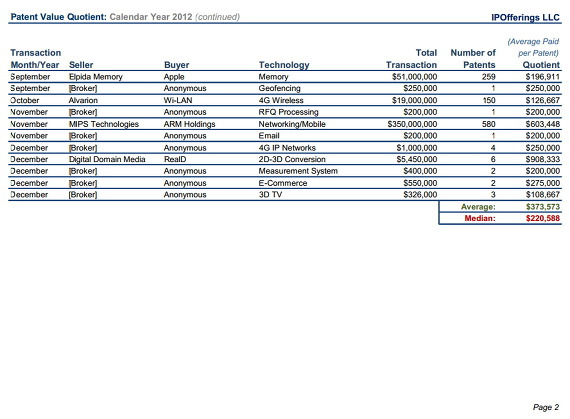Click the 'Measurement System' technology cell
Image resolution: width=570 pixels, height=419 pixels.
[298, 171]
